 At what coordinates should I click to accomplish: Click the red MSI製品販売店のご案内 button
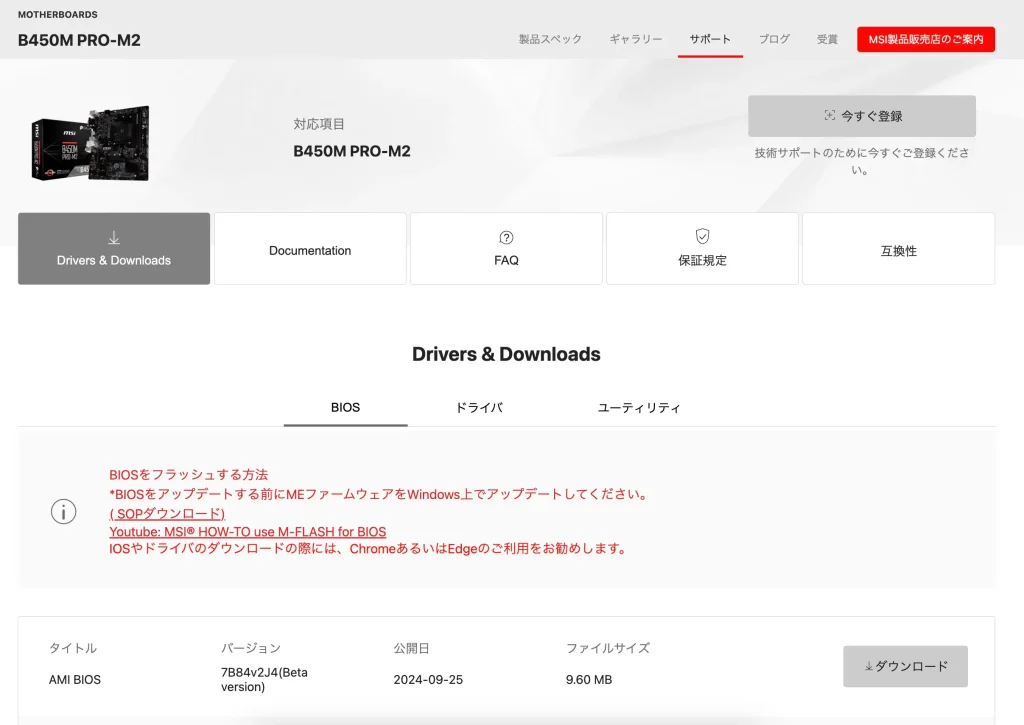point(925,39)
